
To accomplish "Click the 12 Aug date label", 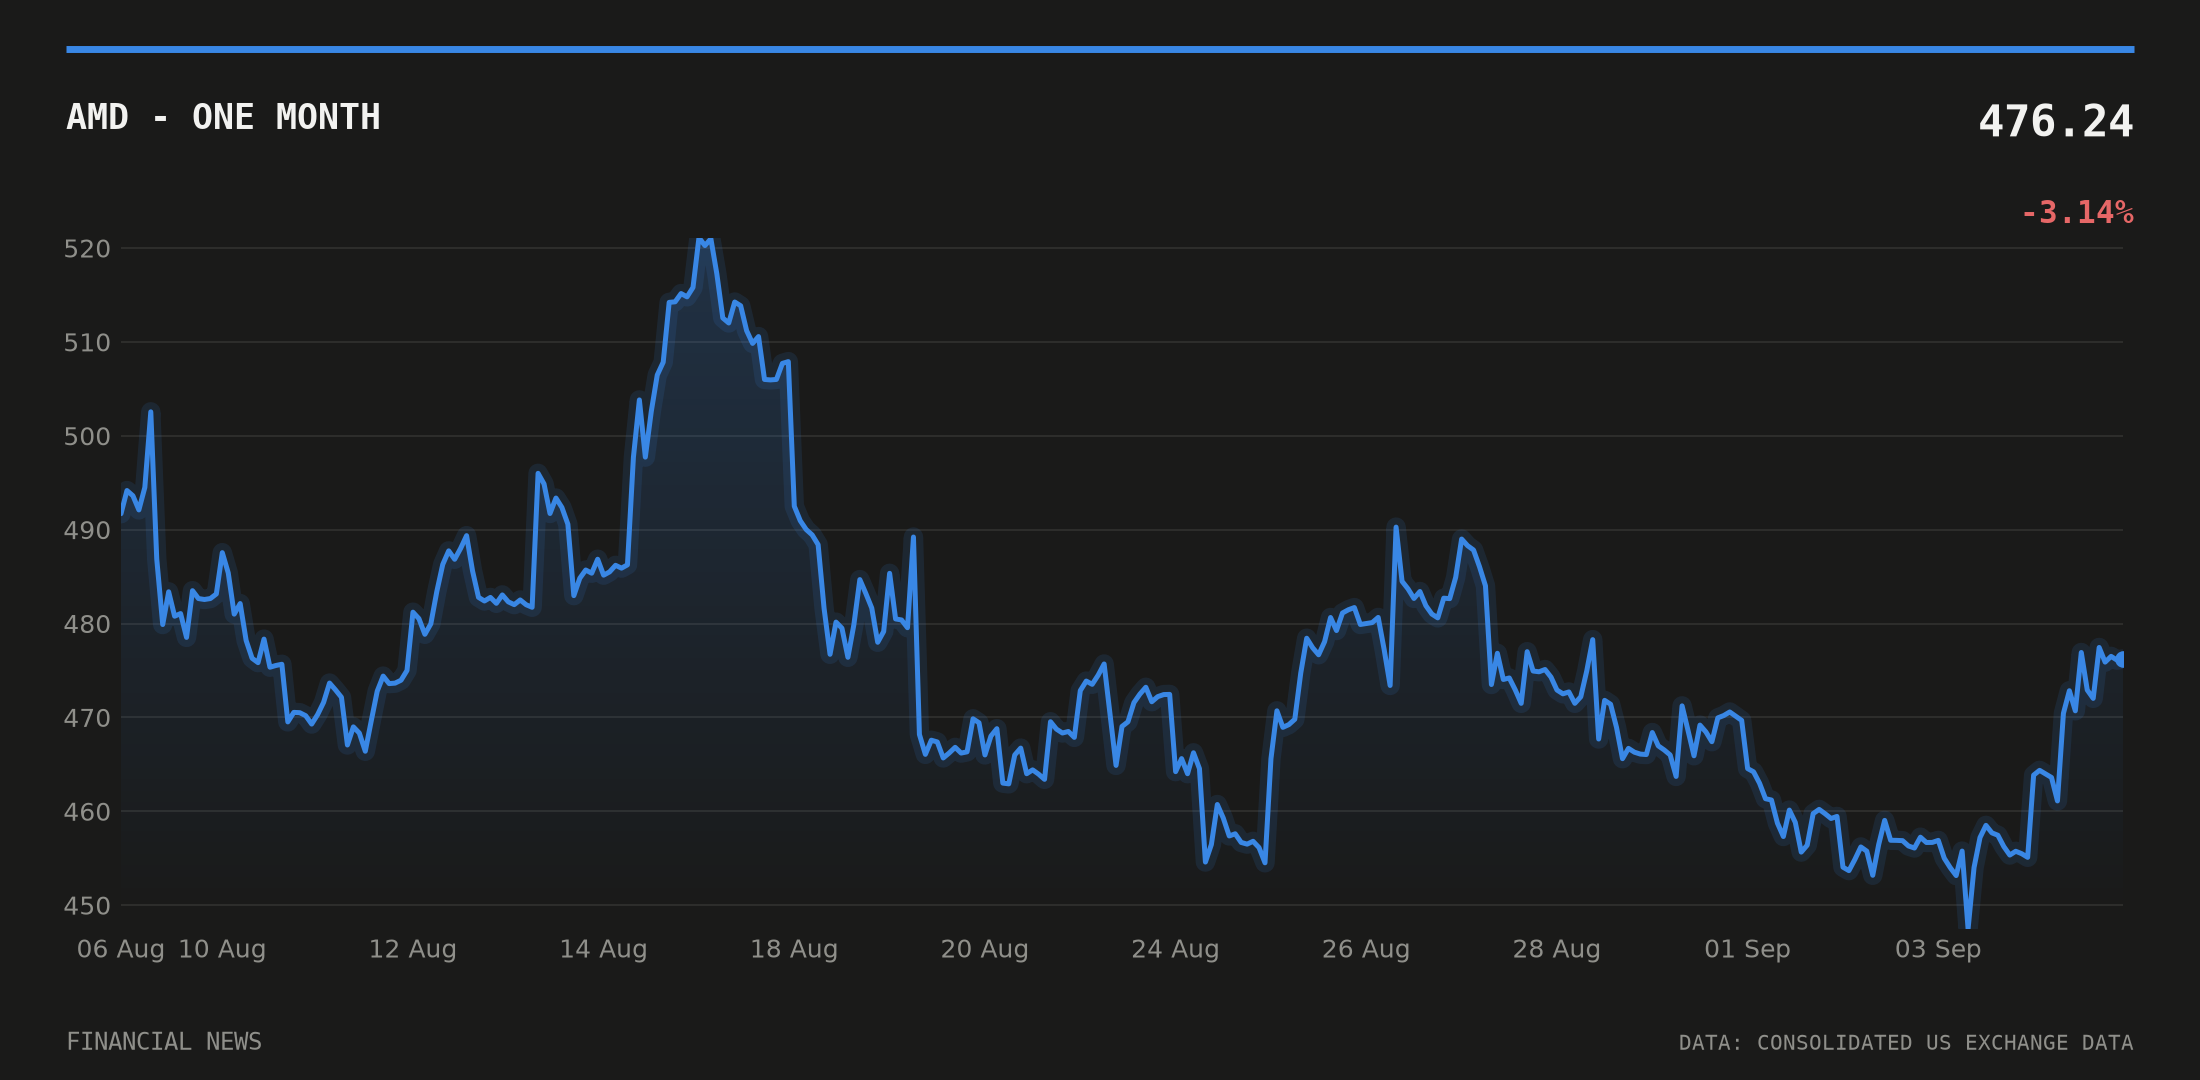I will point(413,949).
